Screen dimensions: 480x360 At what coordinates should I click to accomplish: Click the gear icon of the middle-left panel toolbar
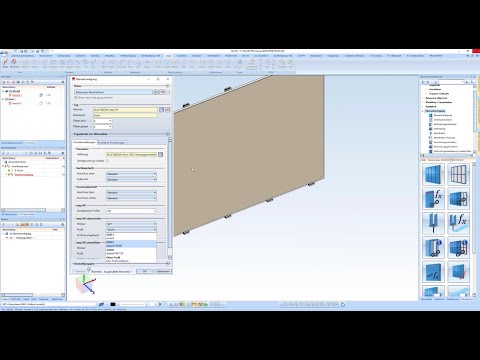[x=63, y=153]
